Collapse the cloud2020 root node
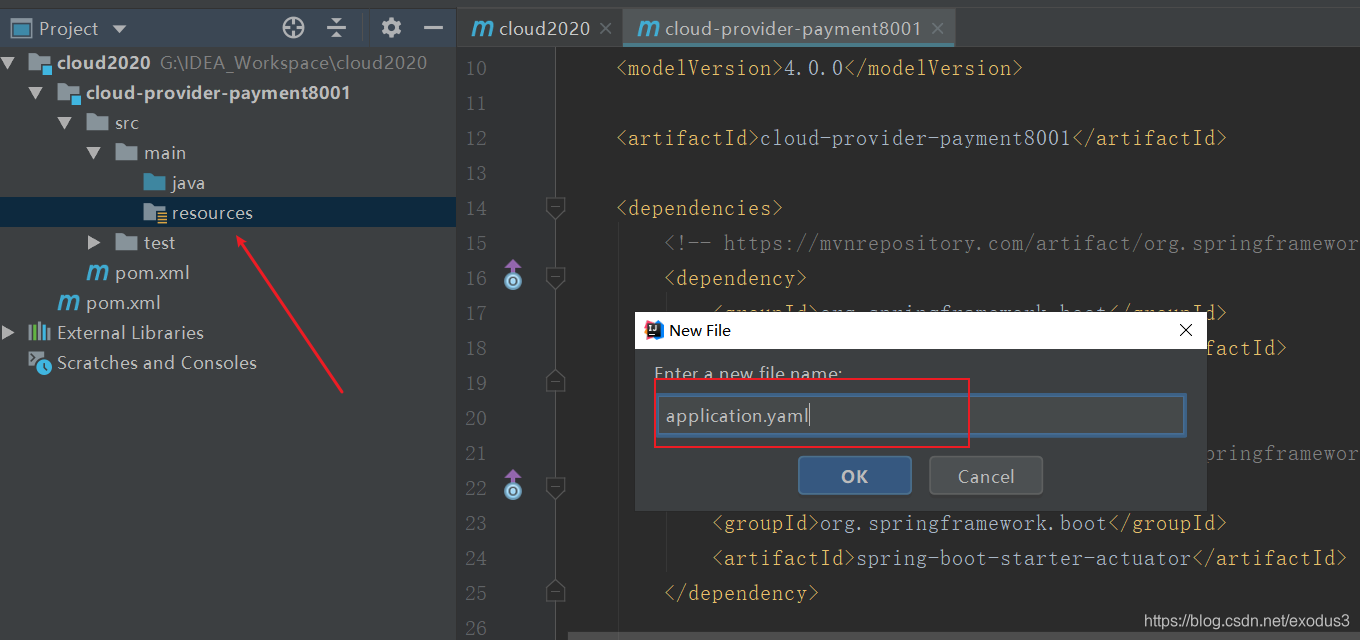 (9, 63)
